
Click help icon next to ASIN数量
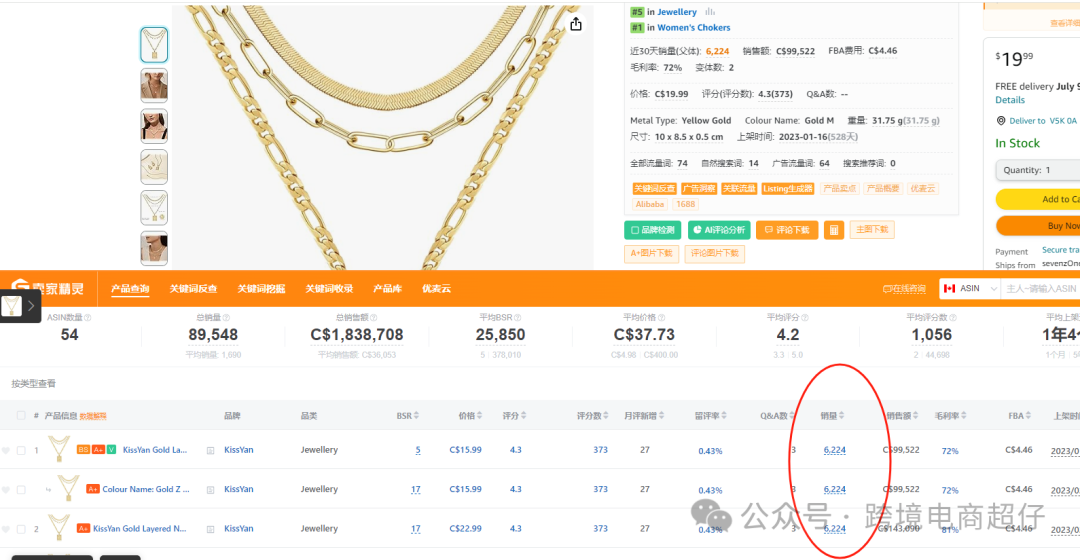tap(87, 318)
